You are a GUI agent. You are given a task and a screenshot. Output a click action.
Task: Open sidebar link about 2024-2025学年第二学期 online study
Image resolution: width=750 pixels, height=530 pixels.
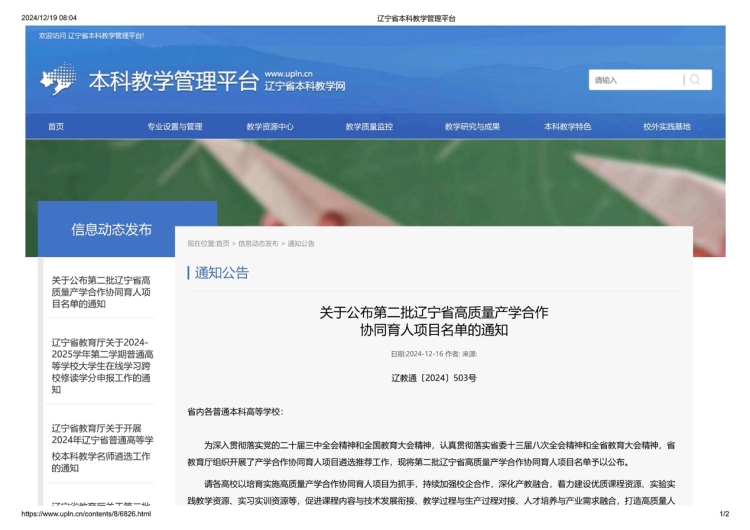[102, 366]
